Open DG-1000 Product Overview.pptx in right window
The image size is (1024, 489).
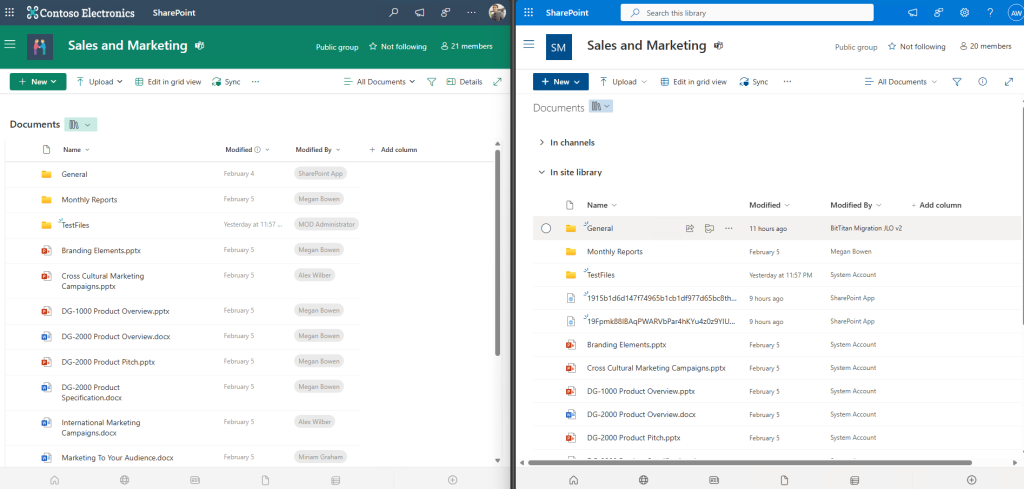point(641,391)
